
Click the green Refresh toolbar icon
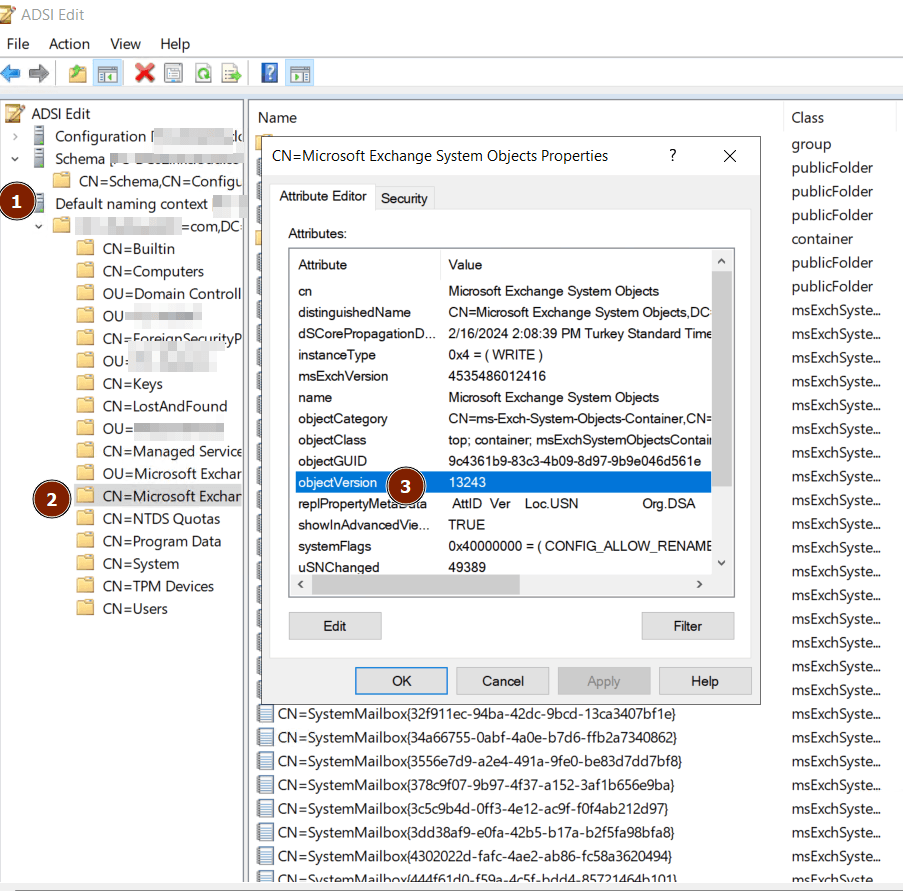coord(203,73)
